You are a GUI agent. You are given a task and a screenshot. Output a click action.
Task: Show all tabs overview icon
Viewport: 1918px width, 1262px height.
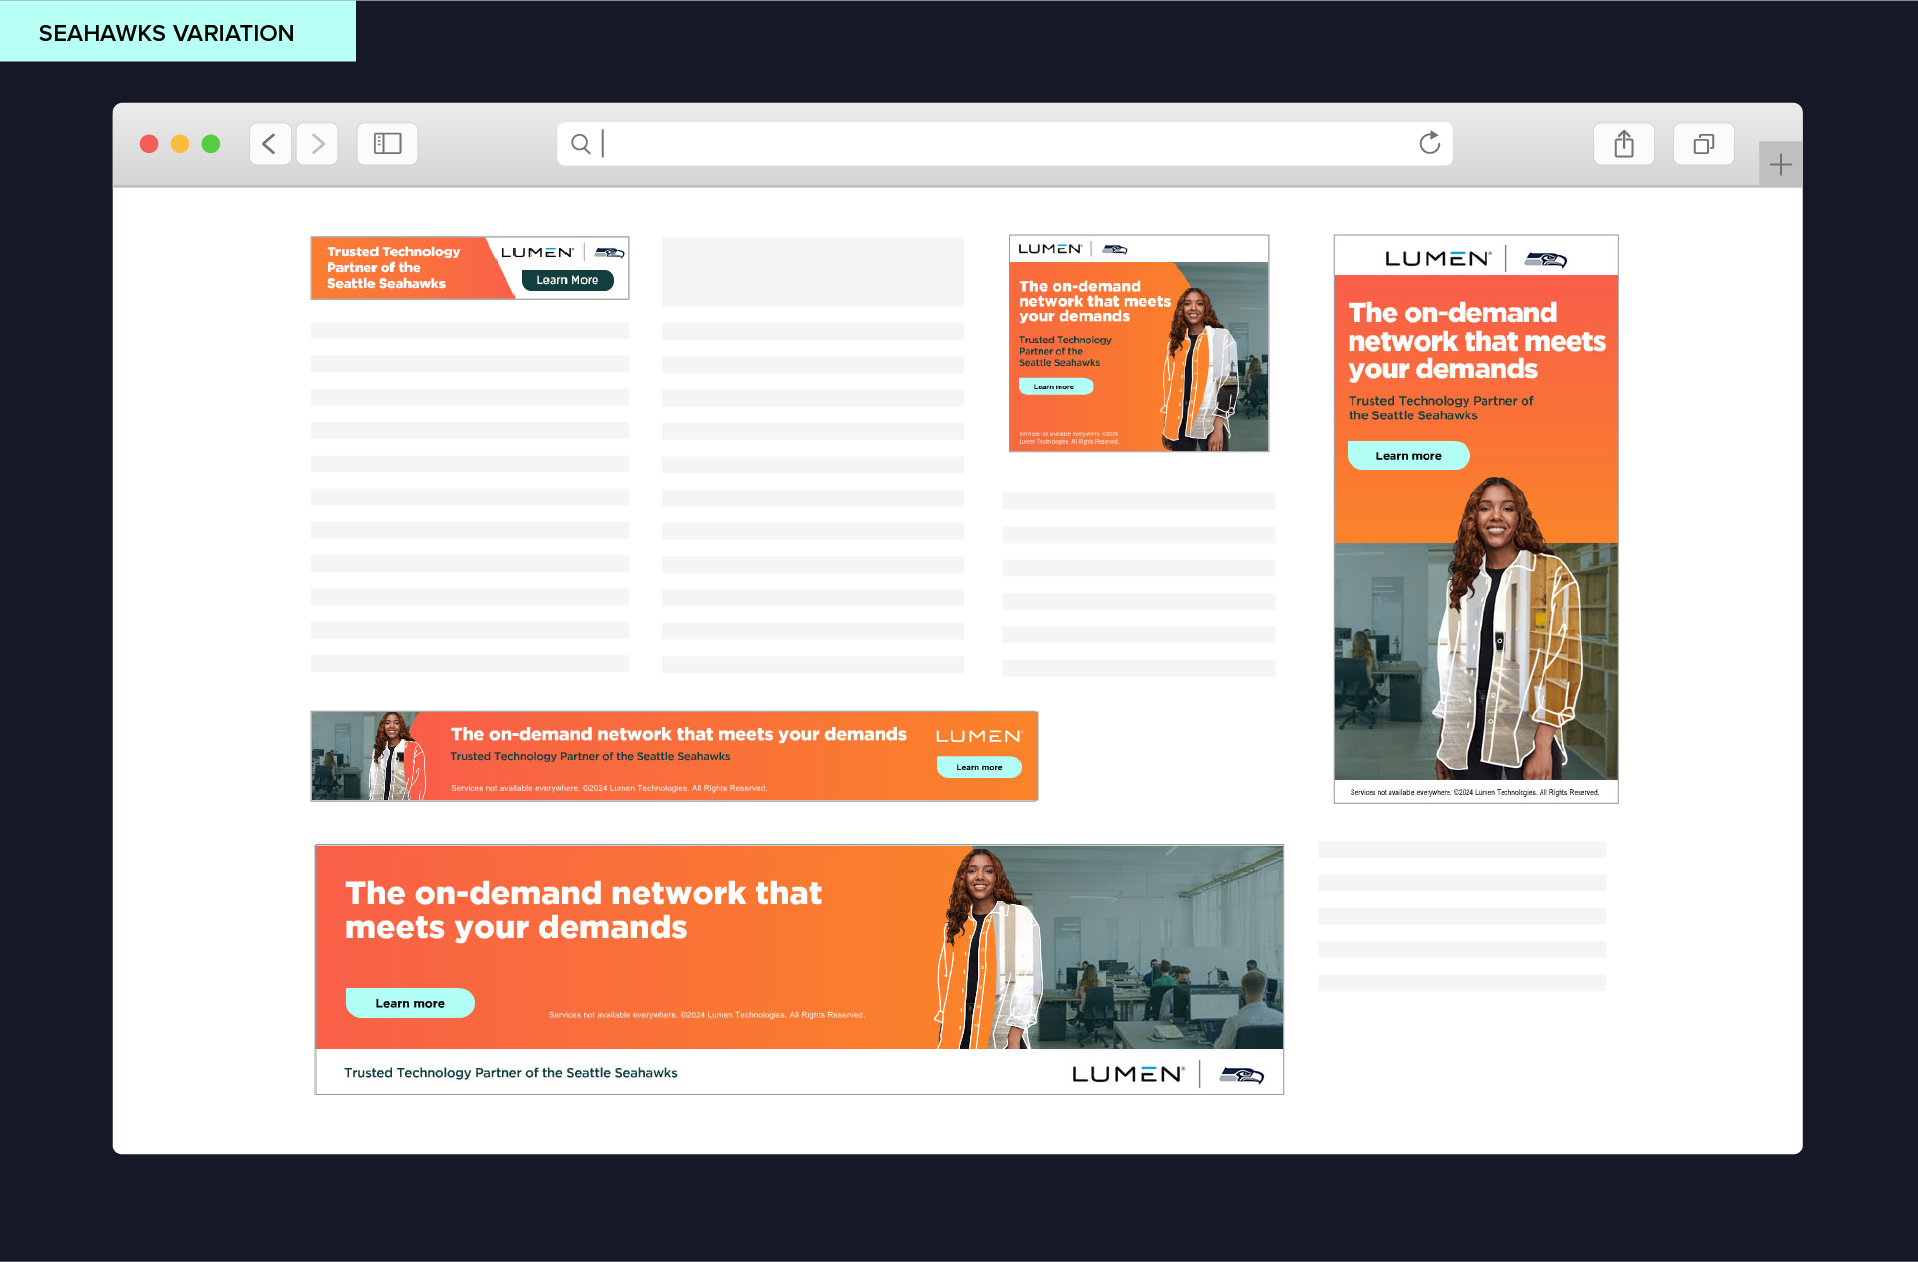[x=1704, y=144]
